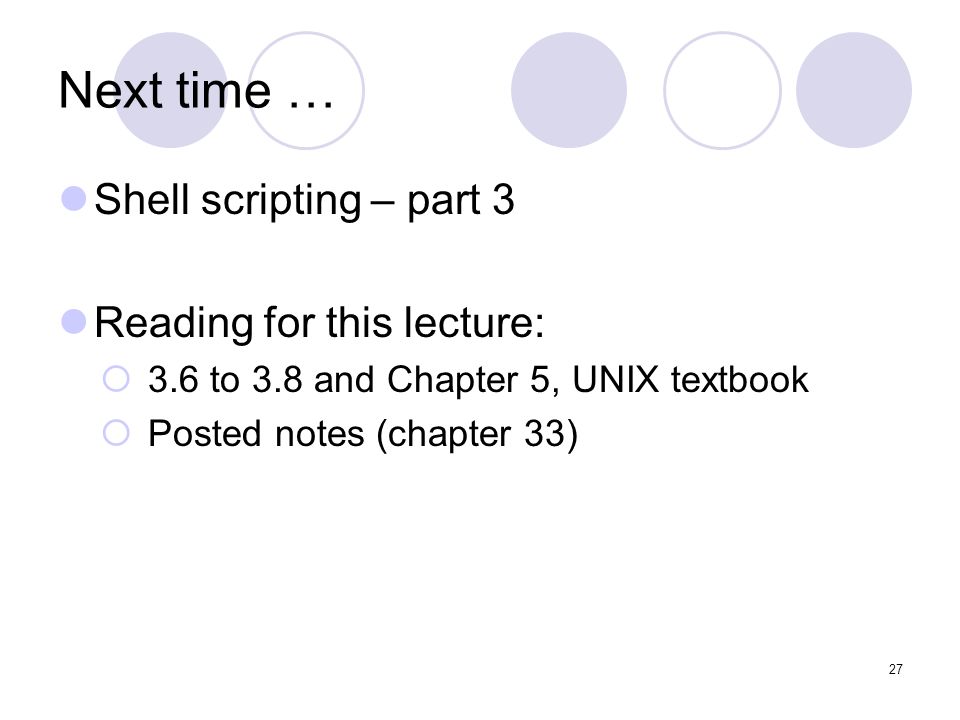This screenshot has width=960, height=720.
Task: Click the outlined circle between the two filled right circles
Action: point(722,90)
